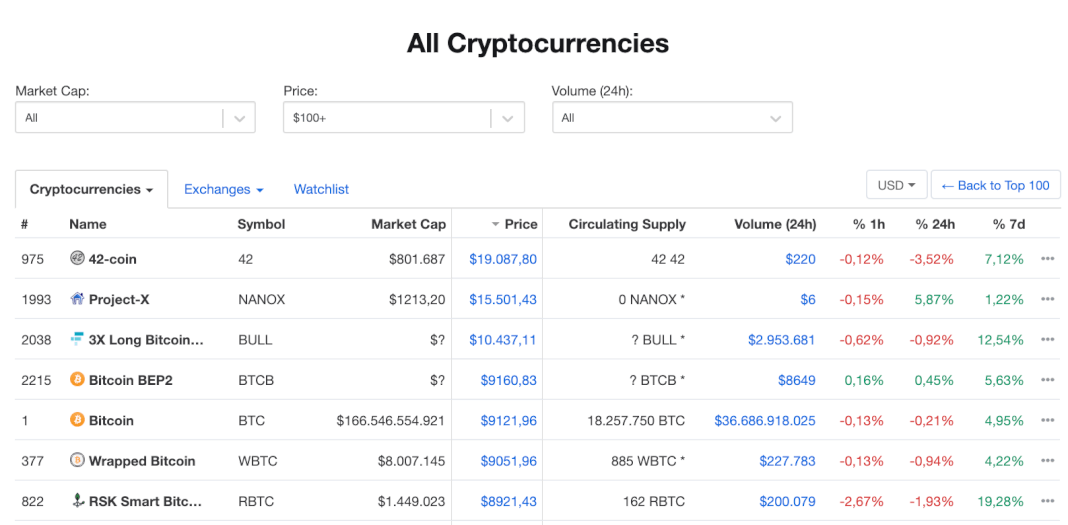Open the 42-coin name link
This screenshot has width=1068, height=525.
click(x=112, y=259)
